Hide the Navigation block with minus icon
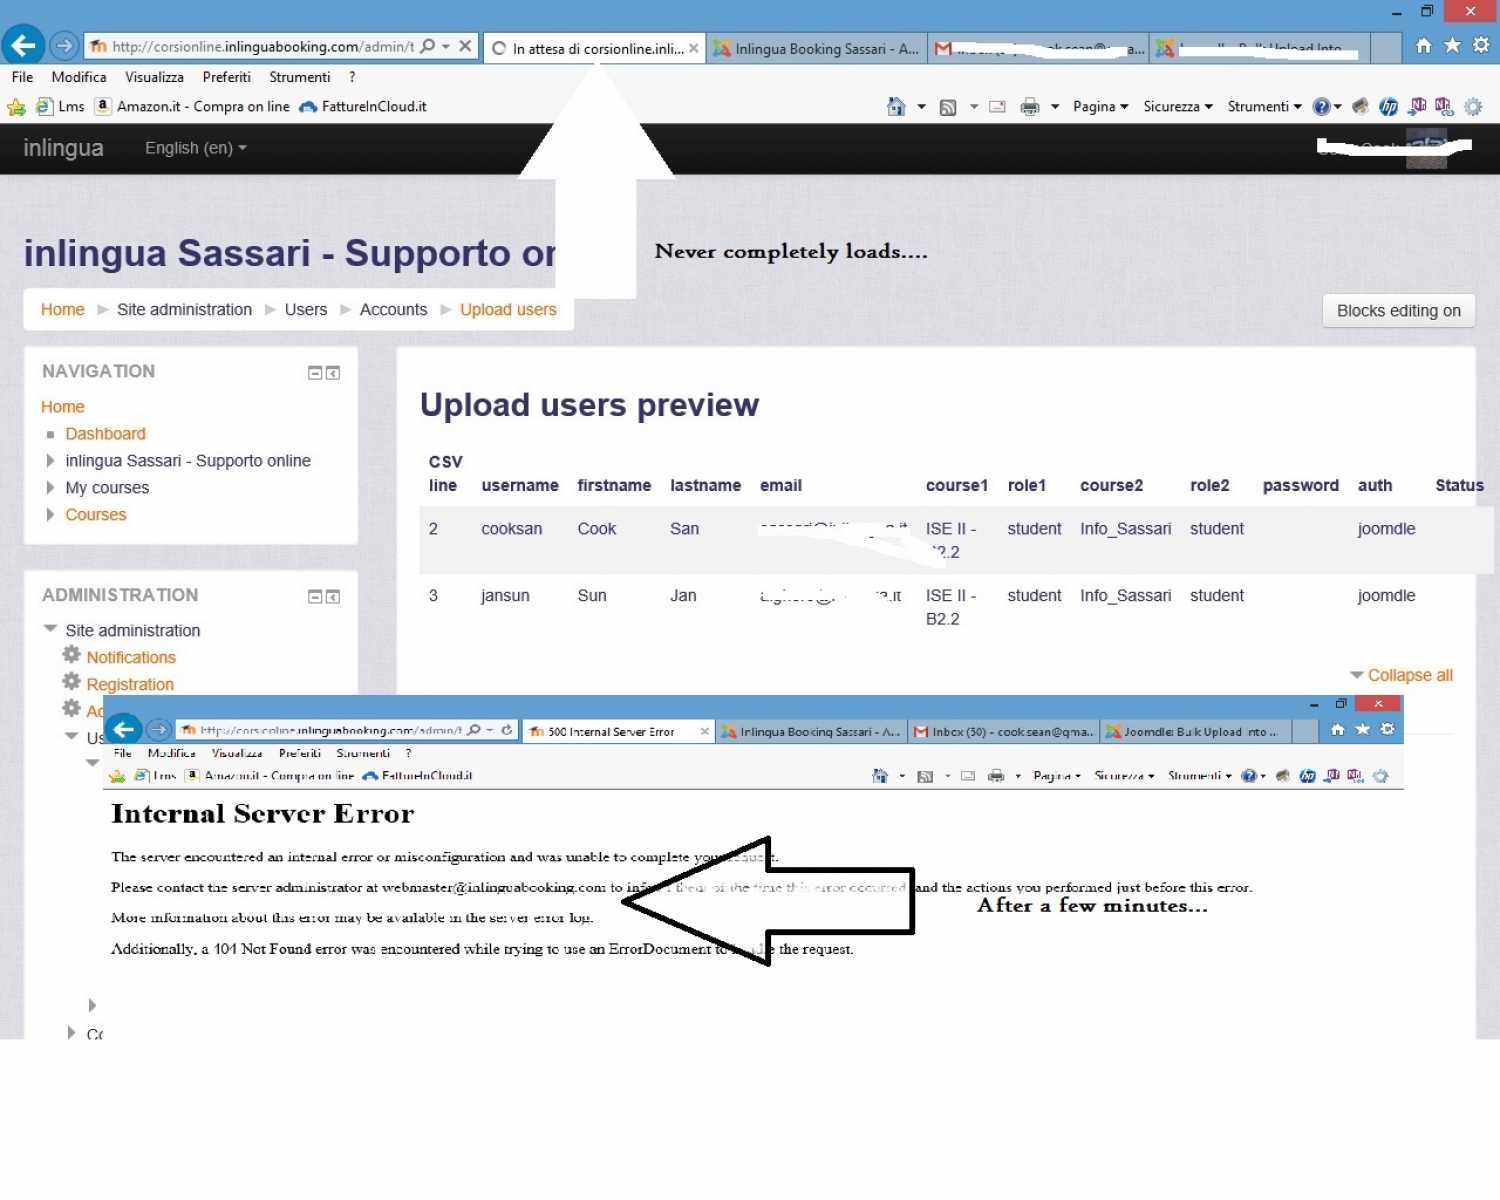Screen dimensions: 1500x1200 [314, 373]
